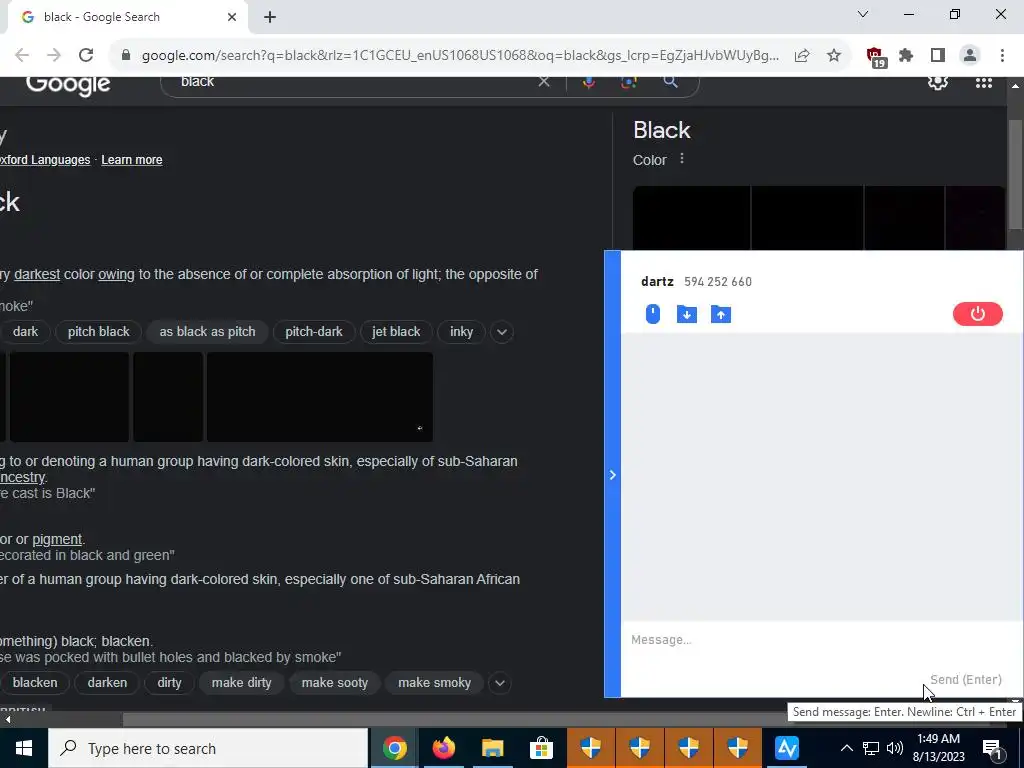Screen dimensions: 1024x768
Task: Select the pitch black synonym chip
Action: 99,332
